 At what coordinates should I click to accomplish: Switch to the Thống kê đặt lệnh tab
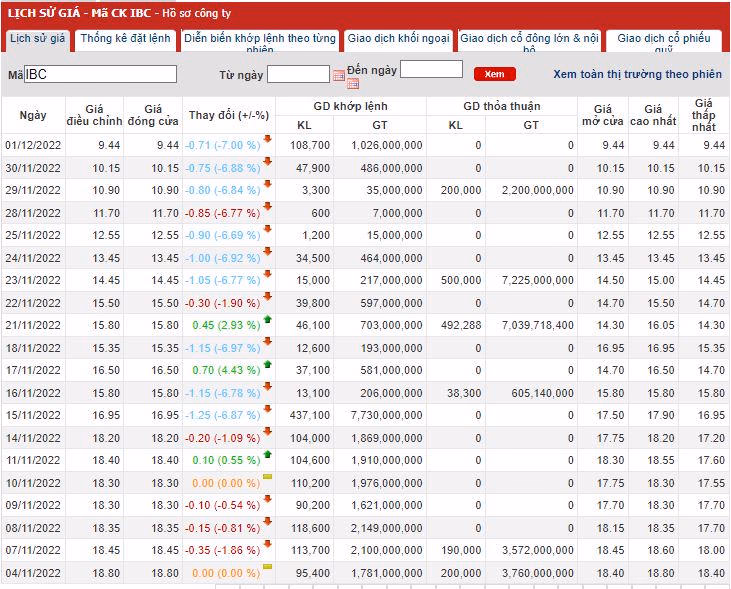[x=125, y=39]
